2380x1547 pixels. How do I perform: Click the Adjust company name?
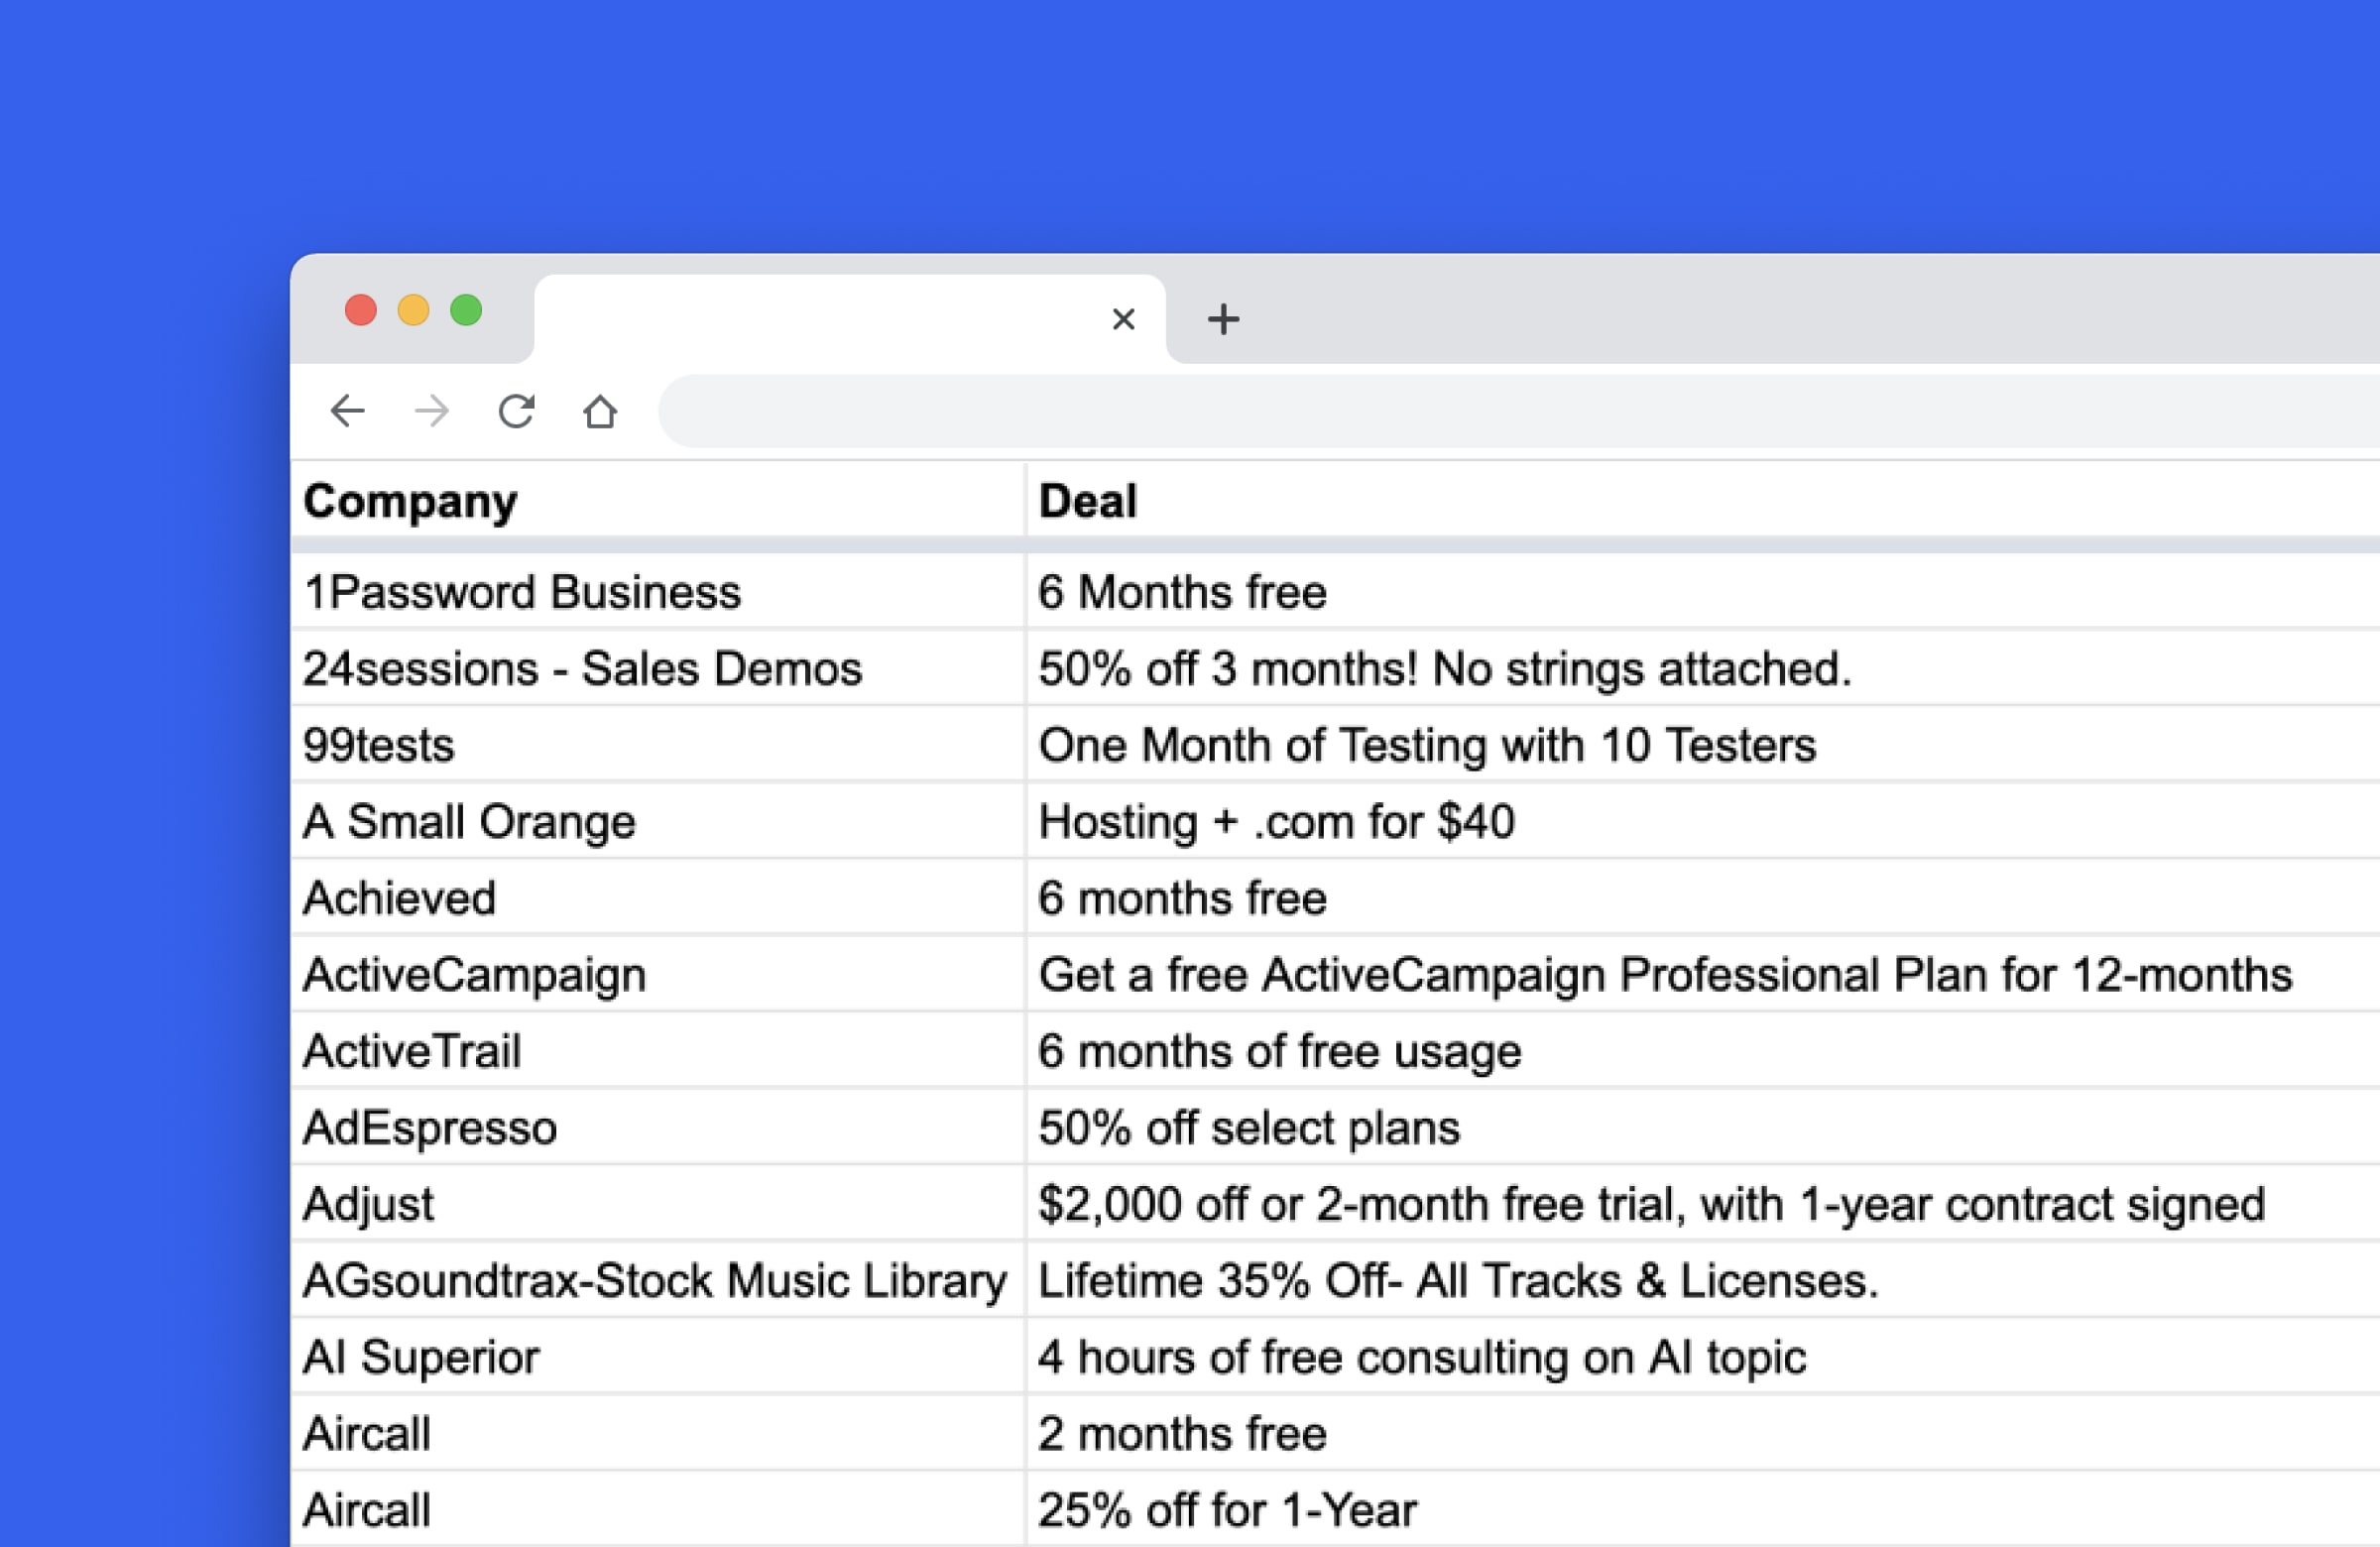coord(367,1204)
